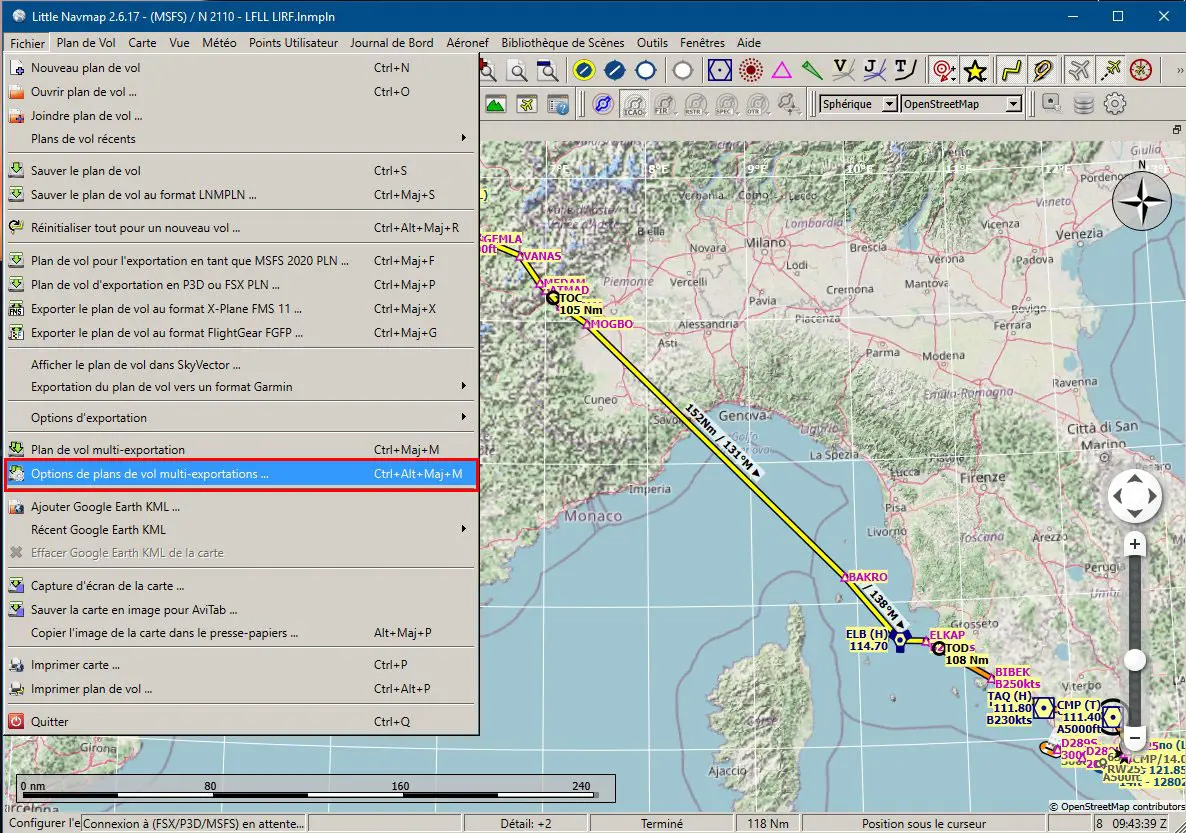Show VOR stations hexagon icon
Viewport: 1186px width, 833px height.
point(719,70)
